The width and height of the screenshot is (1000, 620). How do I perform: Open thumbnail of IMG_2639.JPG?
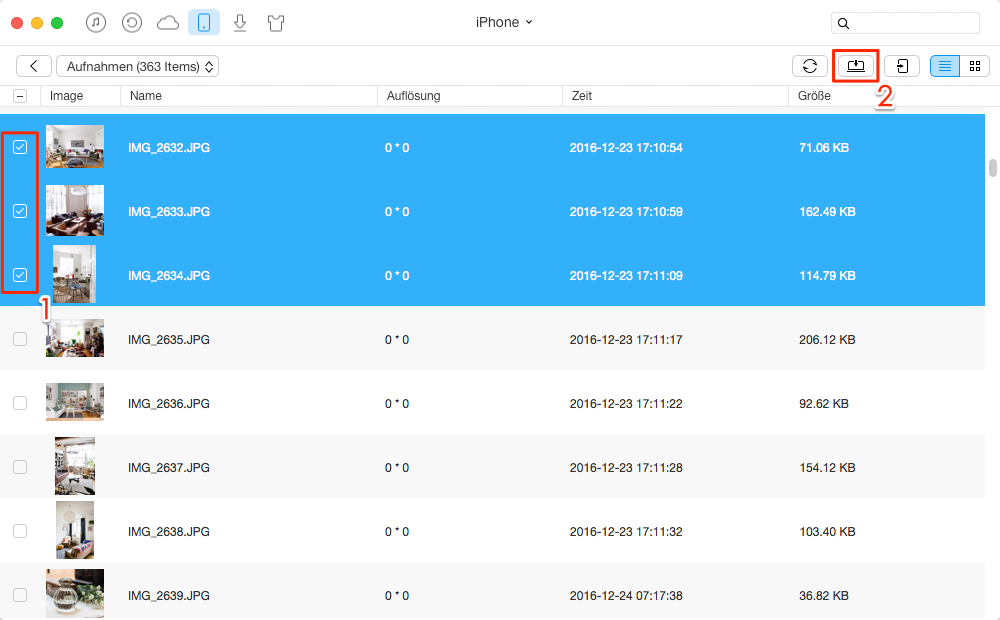[x=75, y=593]
